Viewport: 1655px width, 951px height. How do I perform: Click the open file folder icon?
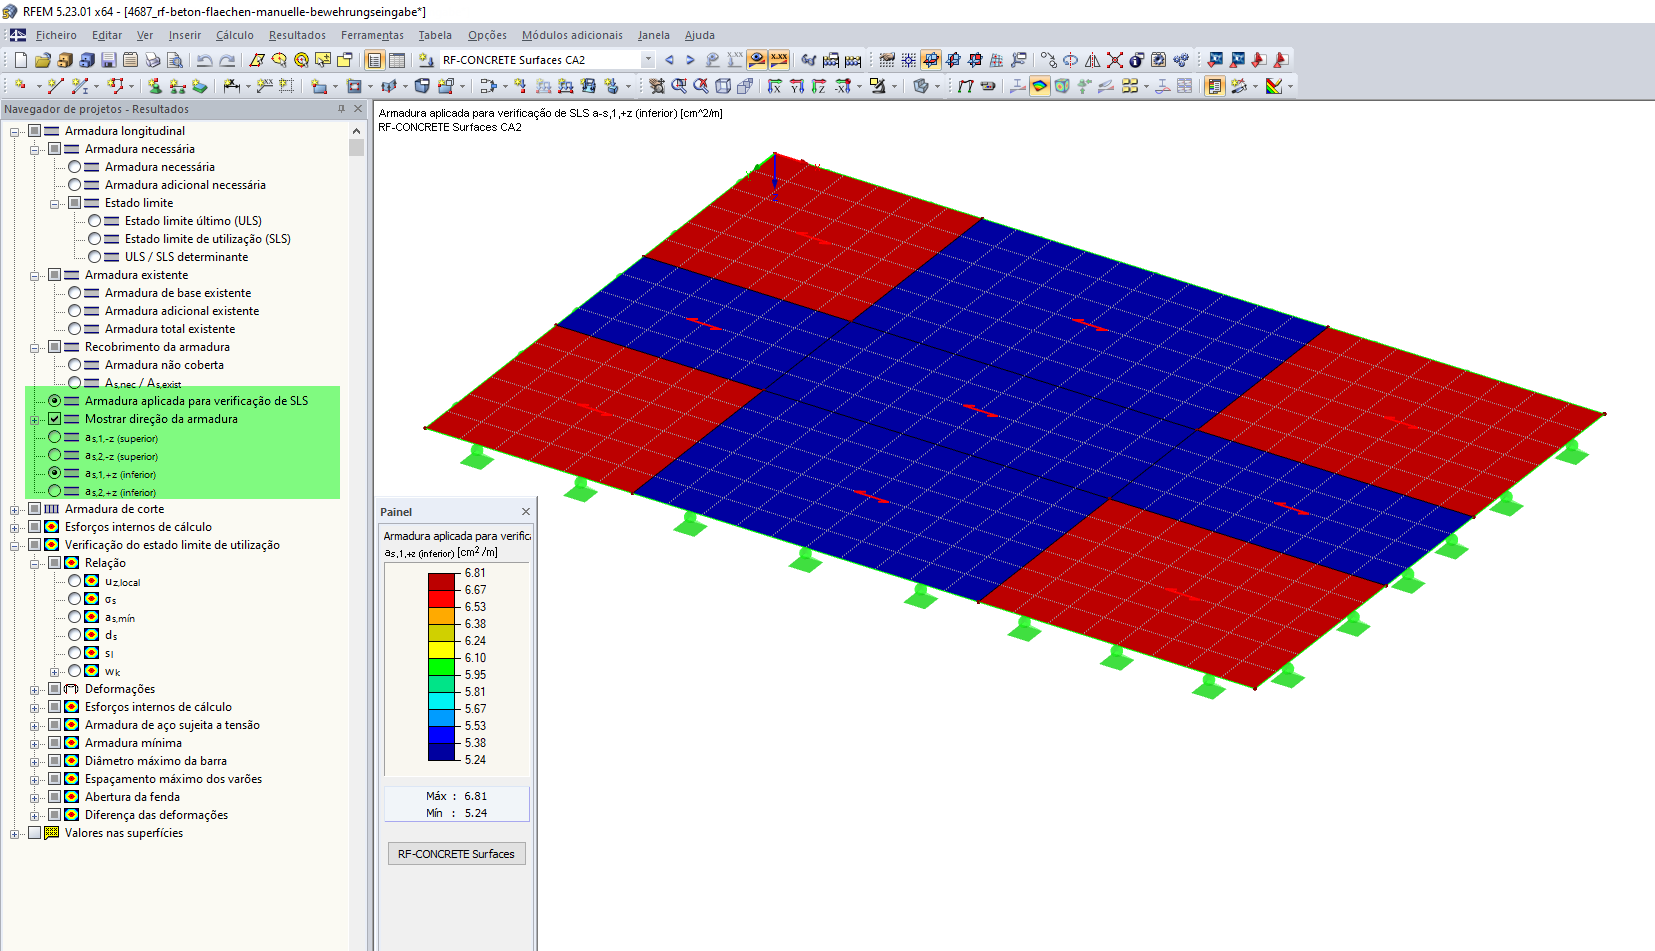[42, 60]
